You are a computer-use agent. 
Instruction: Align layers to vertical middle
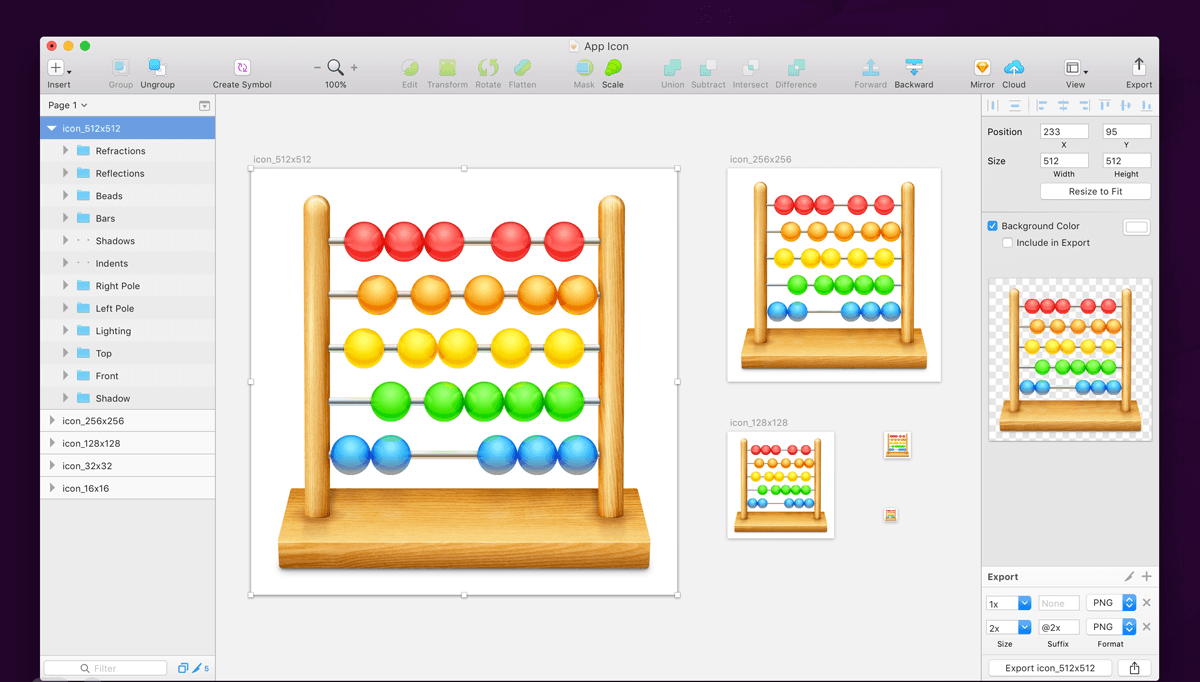[x=1126, y=105]
